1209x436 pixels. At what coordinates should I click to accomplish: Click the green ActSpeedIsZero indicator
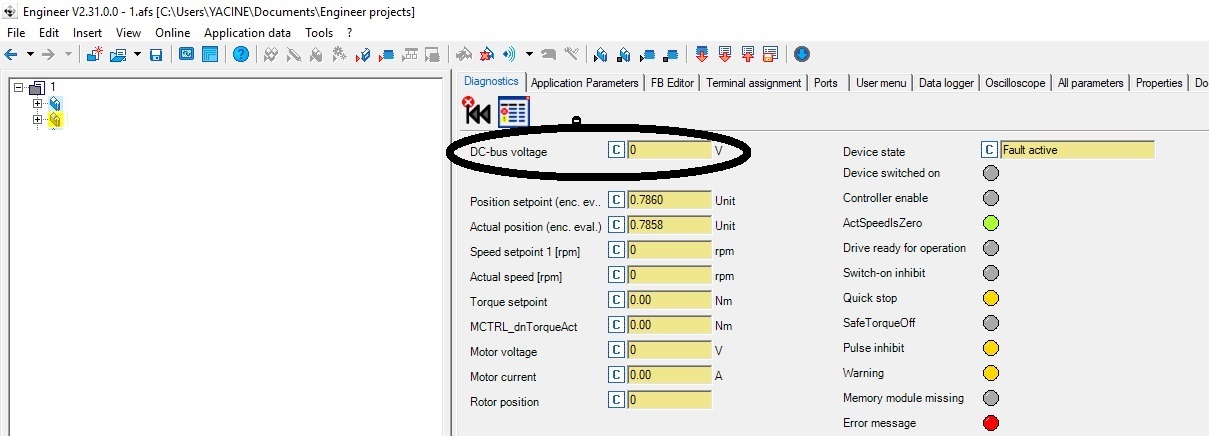click(x=991, y=223)
